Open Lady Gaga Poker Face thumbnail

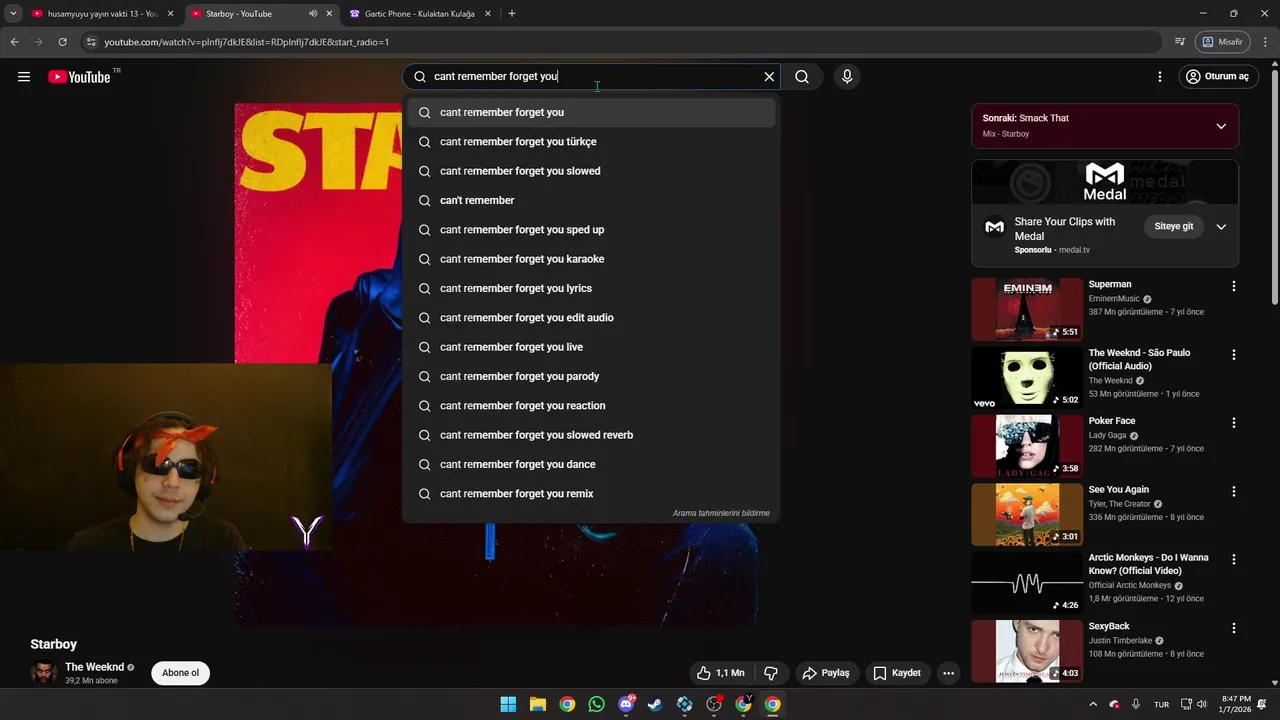1027,446
